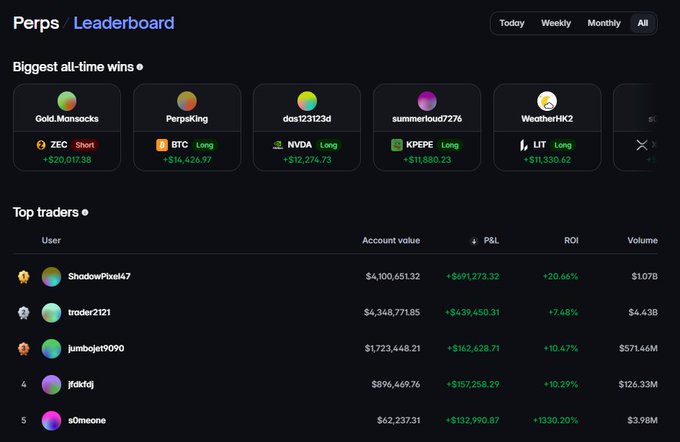Click ROI value +1330.20%
This screenshot has height=442, width=680.
tap(556, 420)
